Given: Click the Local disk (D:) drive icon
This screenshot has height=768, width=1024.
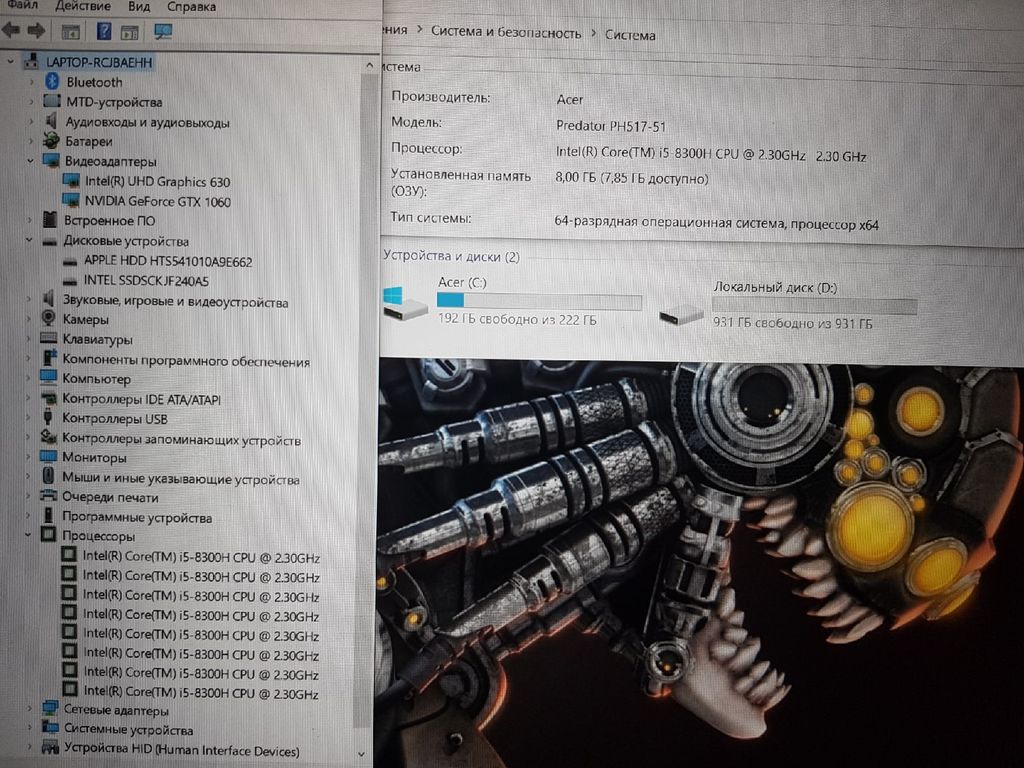Looking at the screenshot, I should click(x=681, y=315).
